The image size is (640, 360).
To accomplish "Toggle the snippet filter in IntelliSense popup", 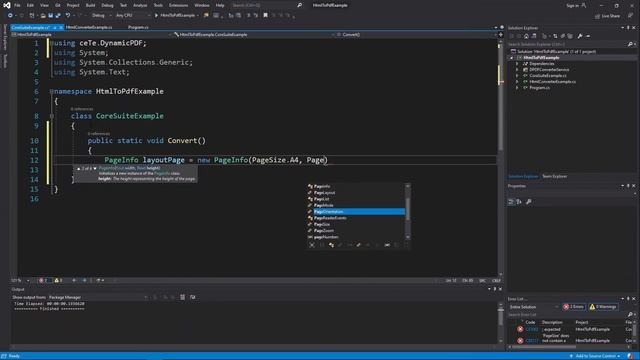I will pos(396,245).
